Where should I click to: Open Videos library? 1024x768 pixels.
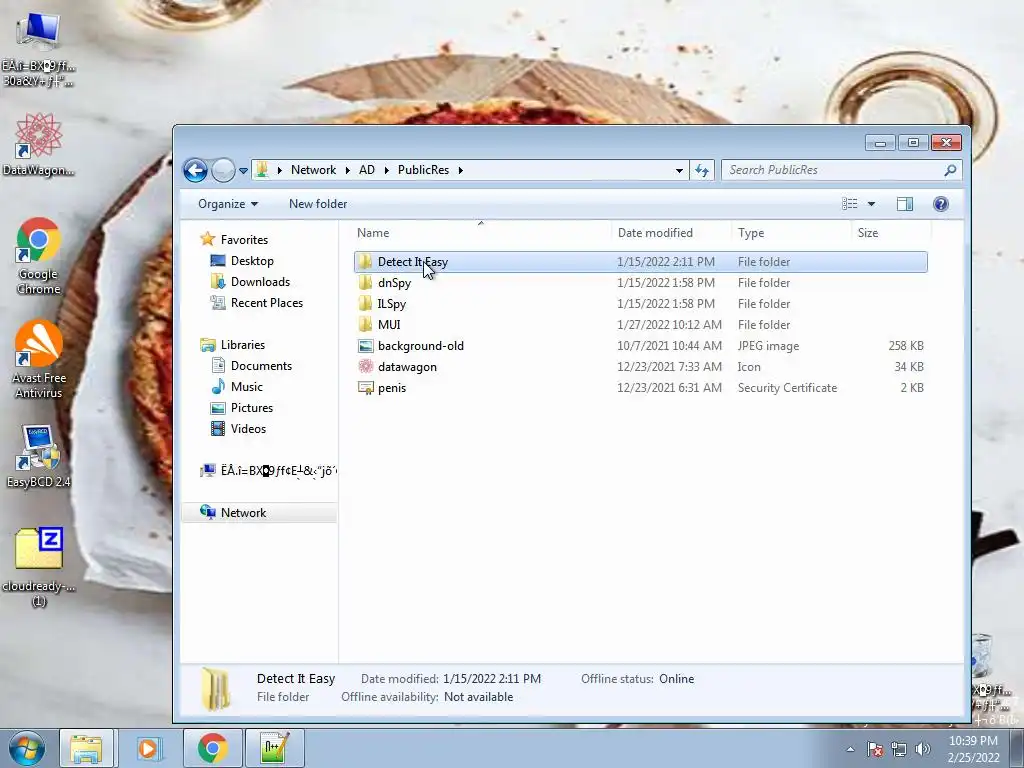click(x=248, y=428)
